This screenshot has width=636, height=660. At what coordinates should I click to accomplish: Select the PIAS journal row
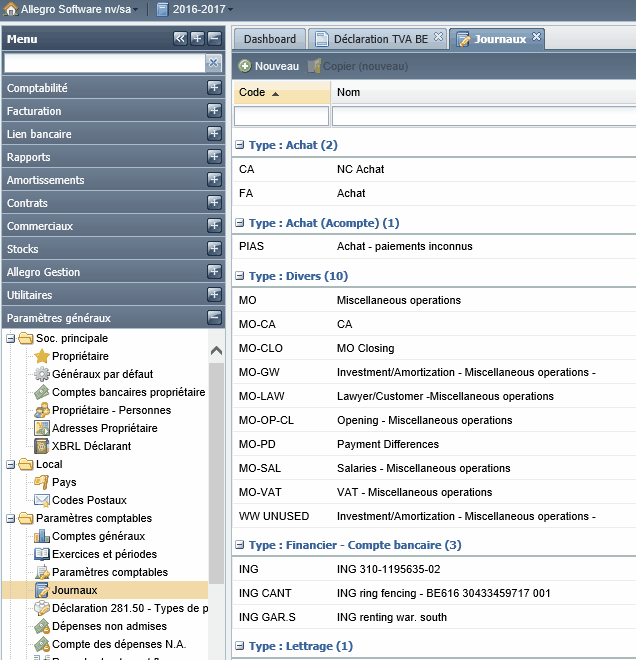tap(434, 246)
